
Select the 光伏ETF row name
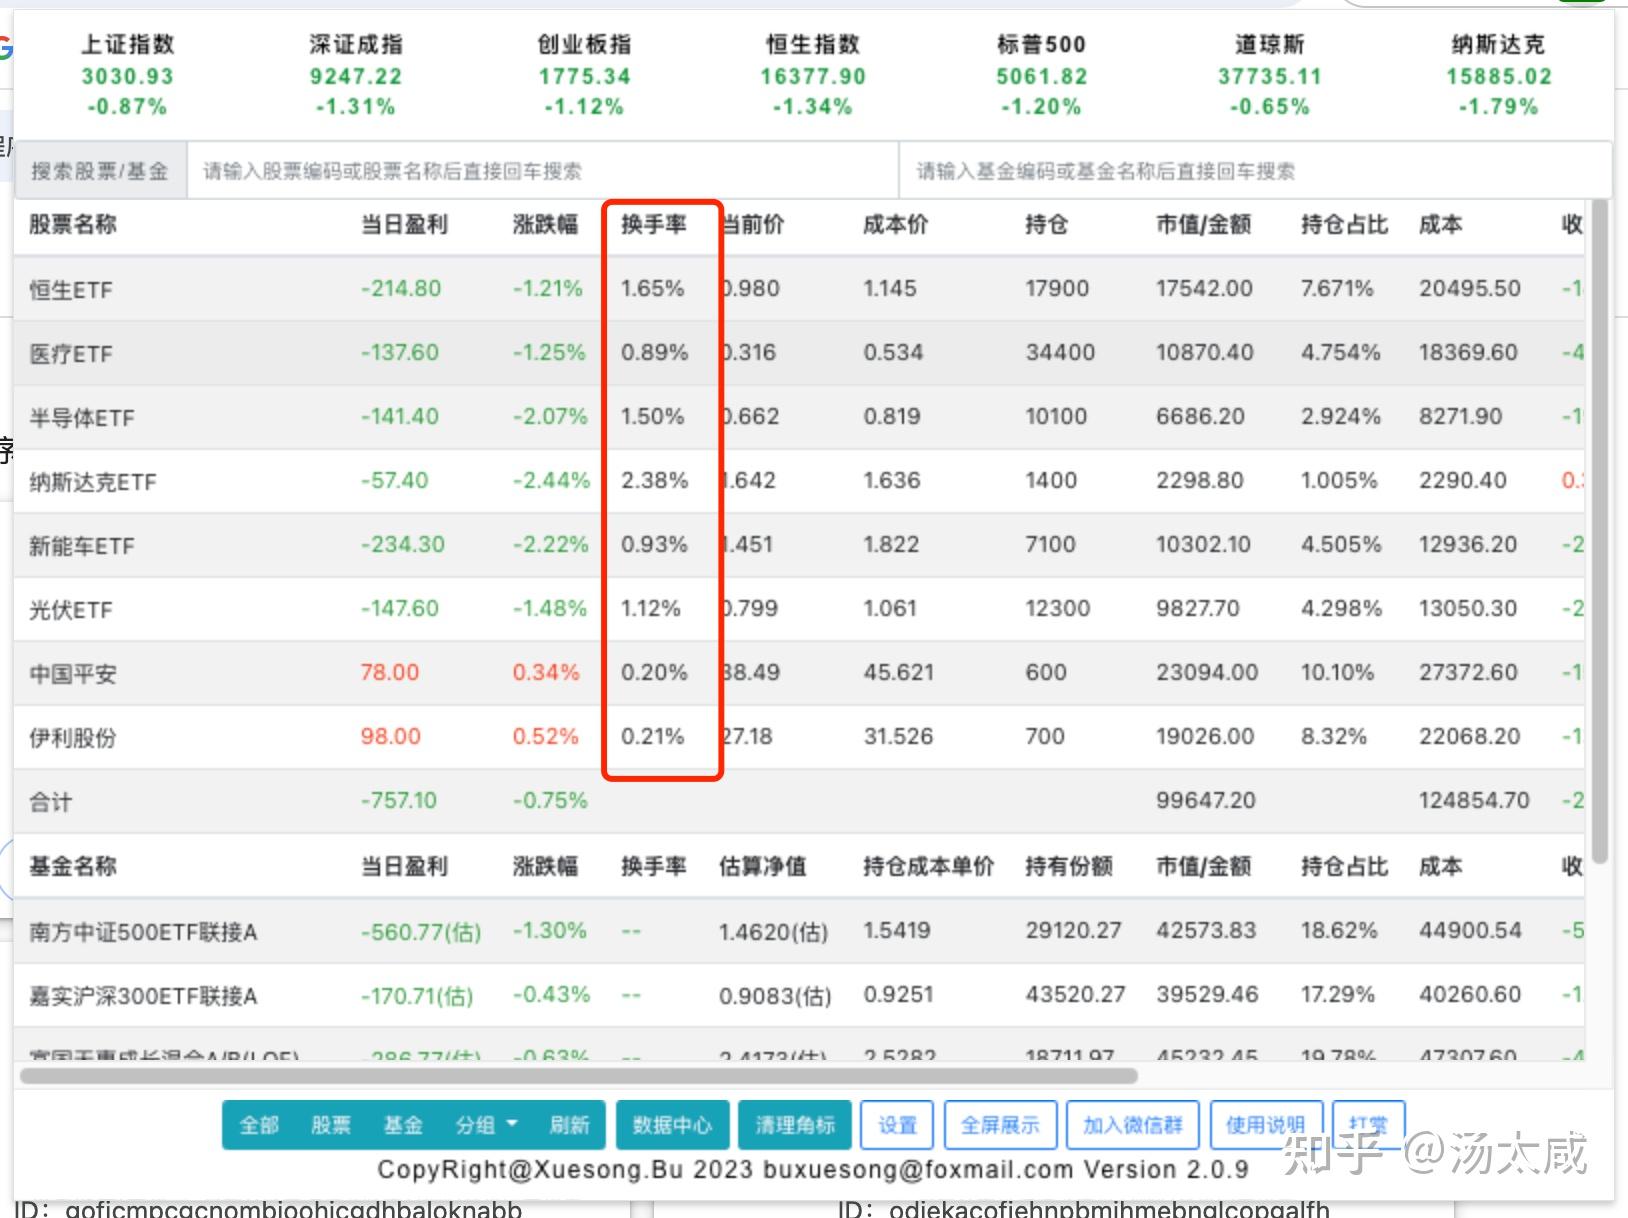coord(71,609)
